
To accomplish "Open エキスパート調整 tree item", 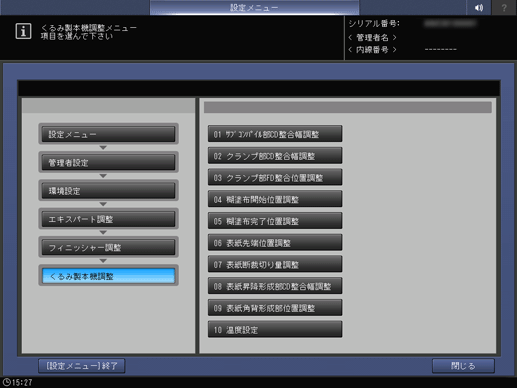I will click(x=108, y=219).
